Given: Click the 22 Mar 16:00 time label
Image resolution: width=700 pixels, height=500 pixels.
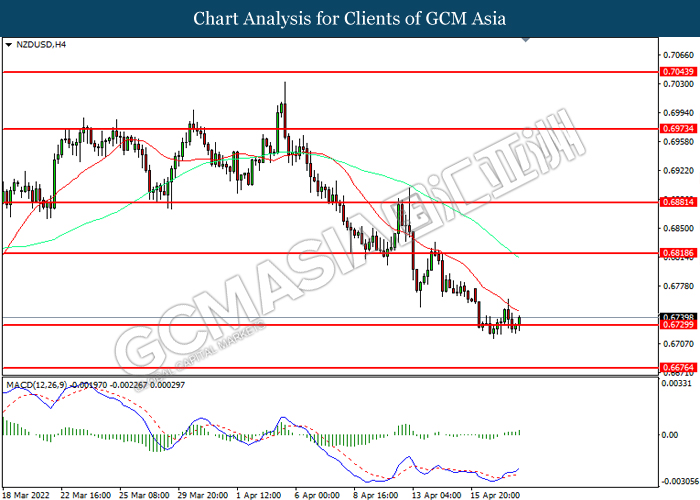Looking at the screenshot, I should (86, 496).
